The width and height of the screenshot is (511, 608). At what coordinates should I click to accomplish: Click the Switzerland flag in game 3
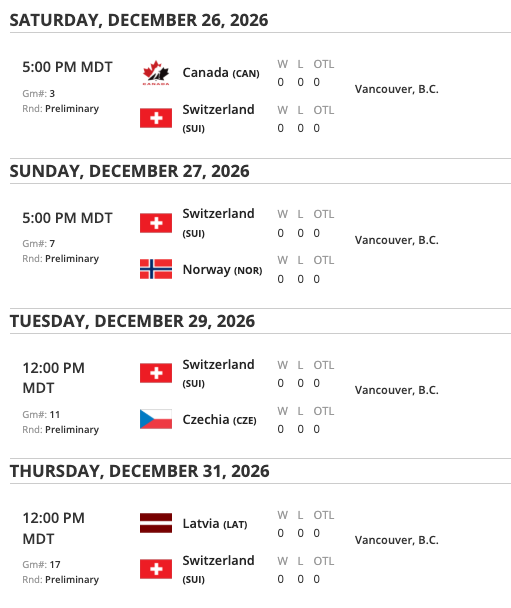(156, 118)
